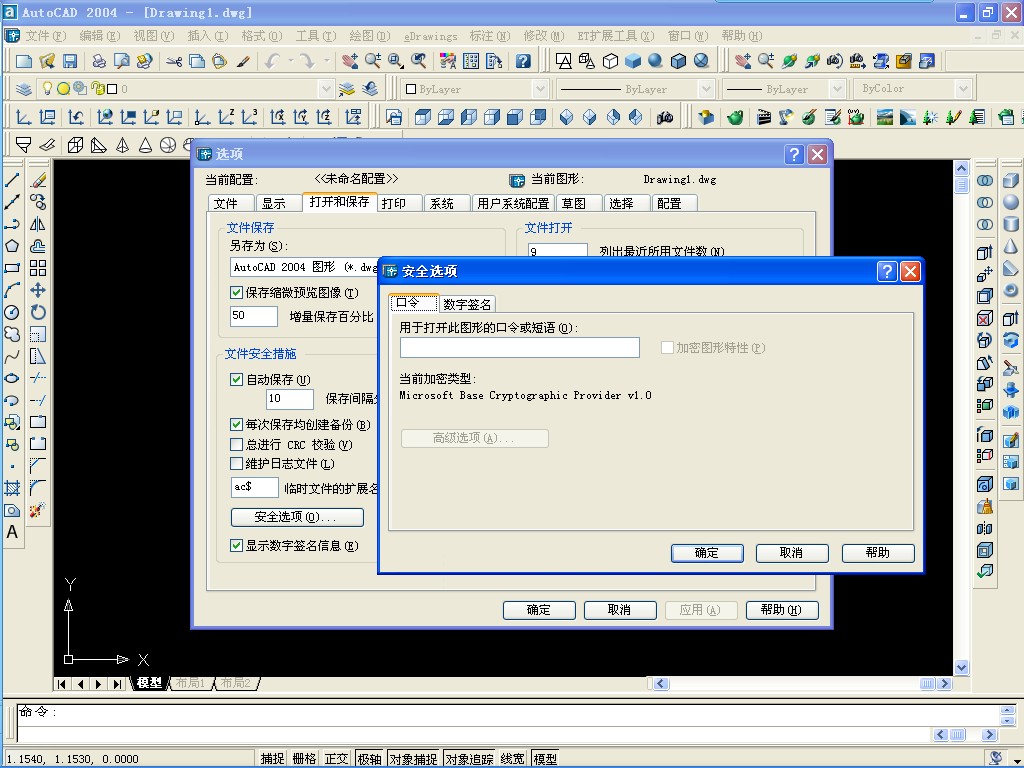This screenshot has height=768, width=1024.
Task: Click the Undo arrow icon
Action: (x=272, y=61)
